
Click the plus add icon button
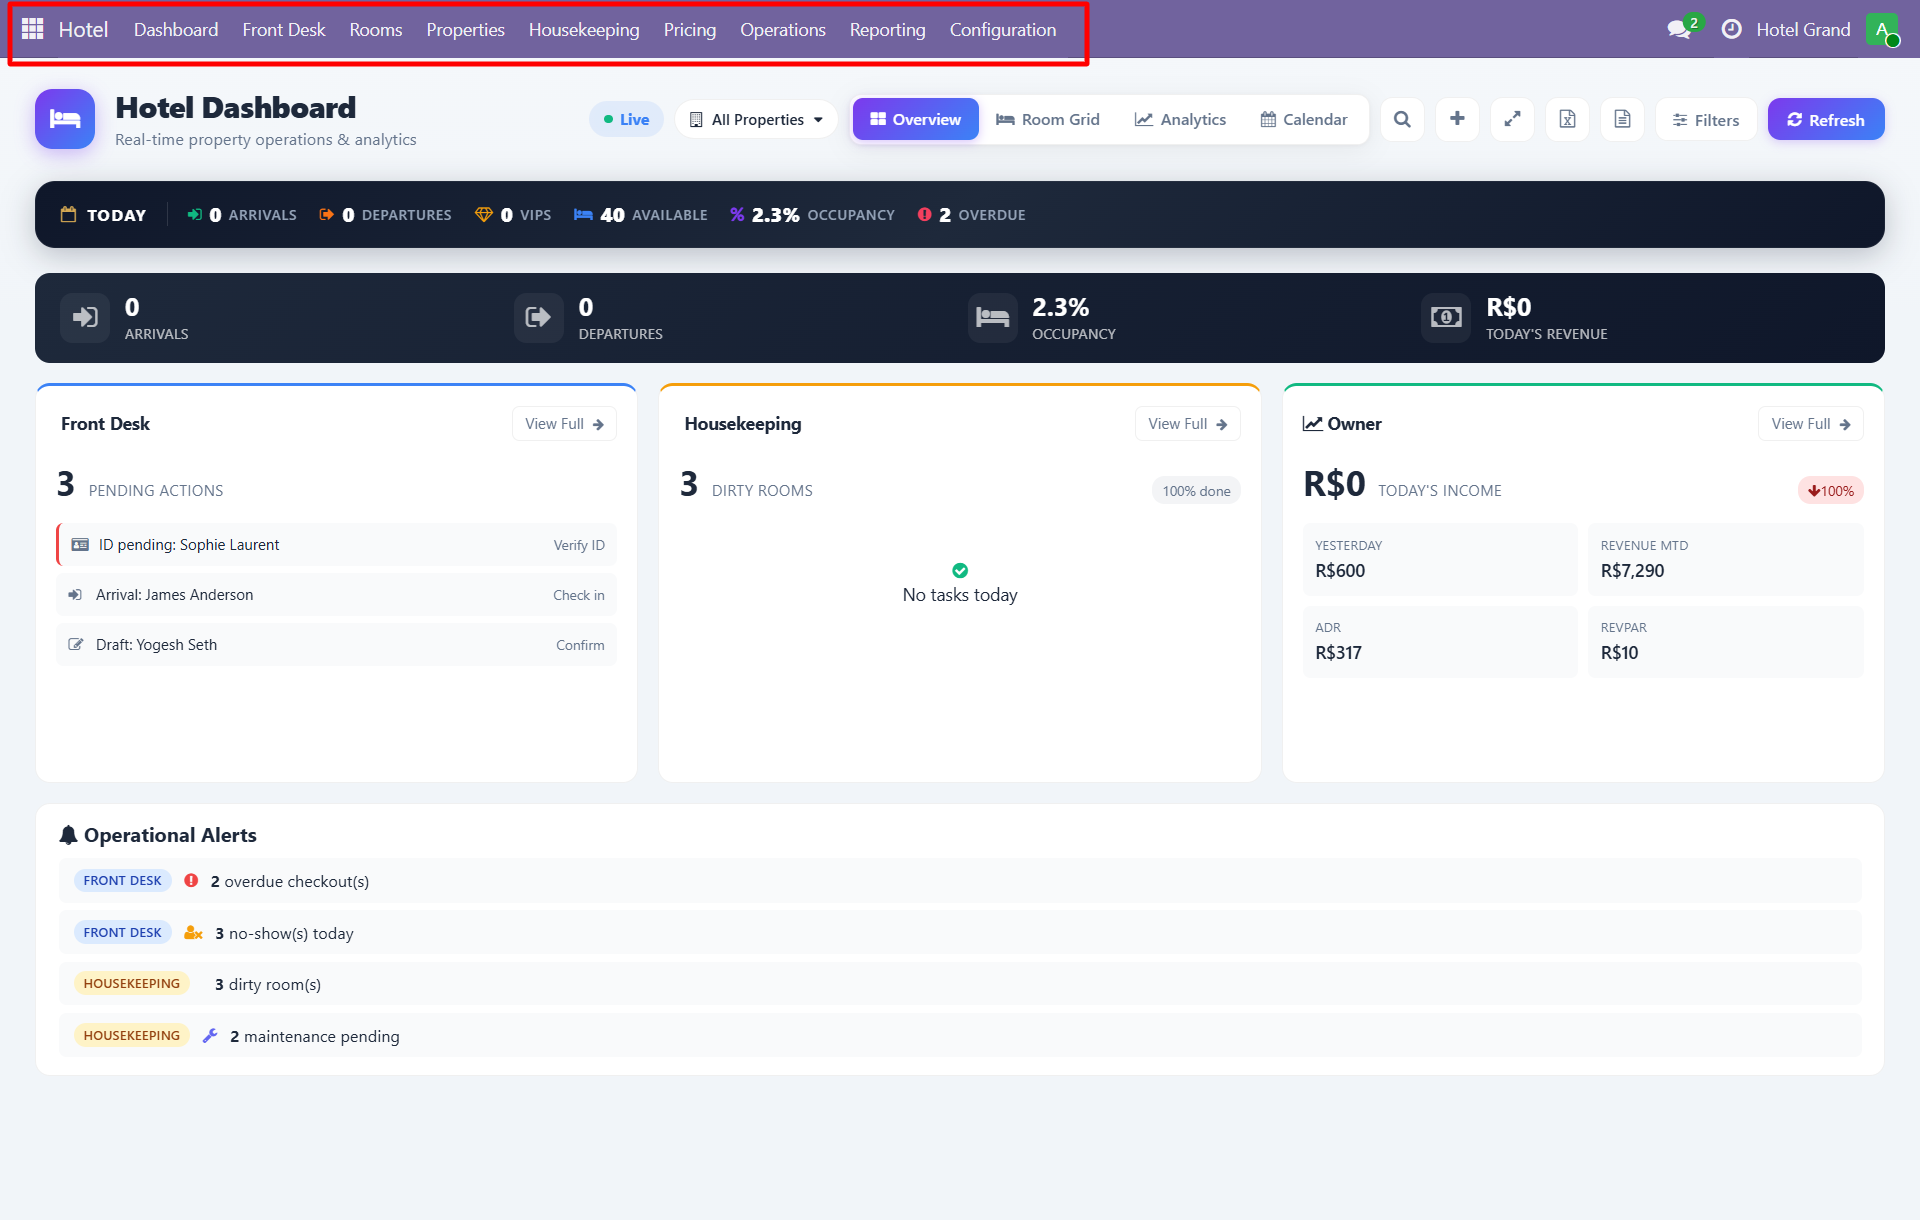[x=1457, y=119]
